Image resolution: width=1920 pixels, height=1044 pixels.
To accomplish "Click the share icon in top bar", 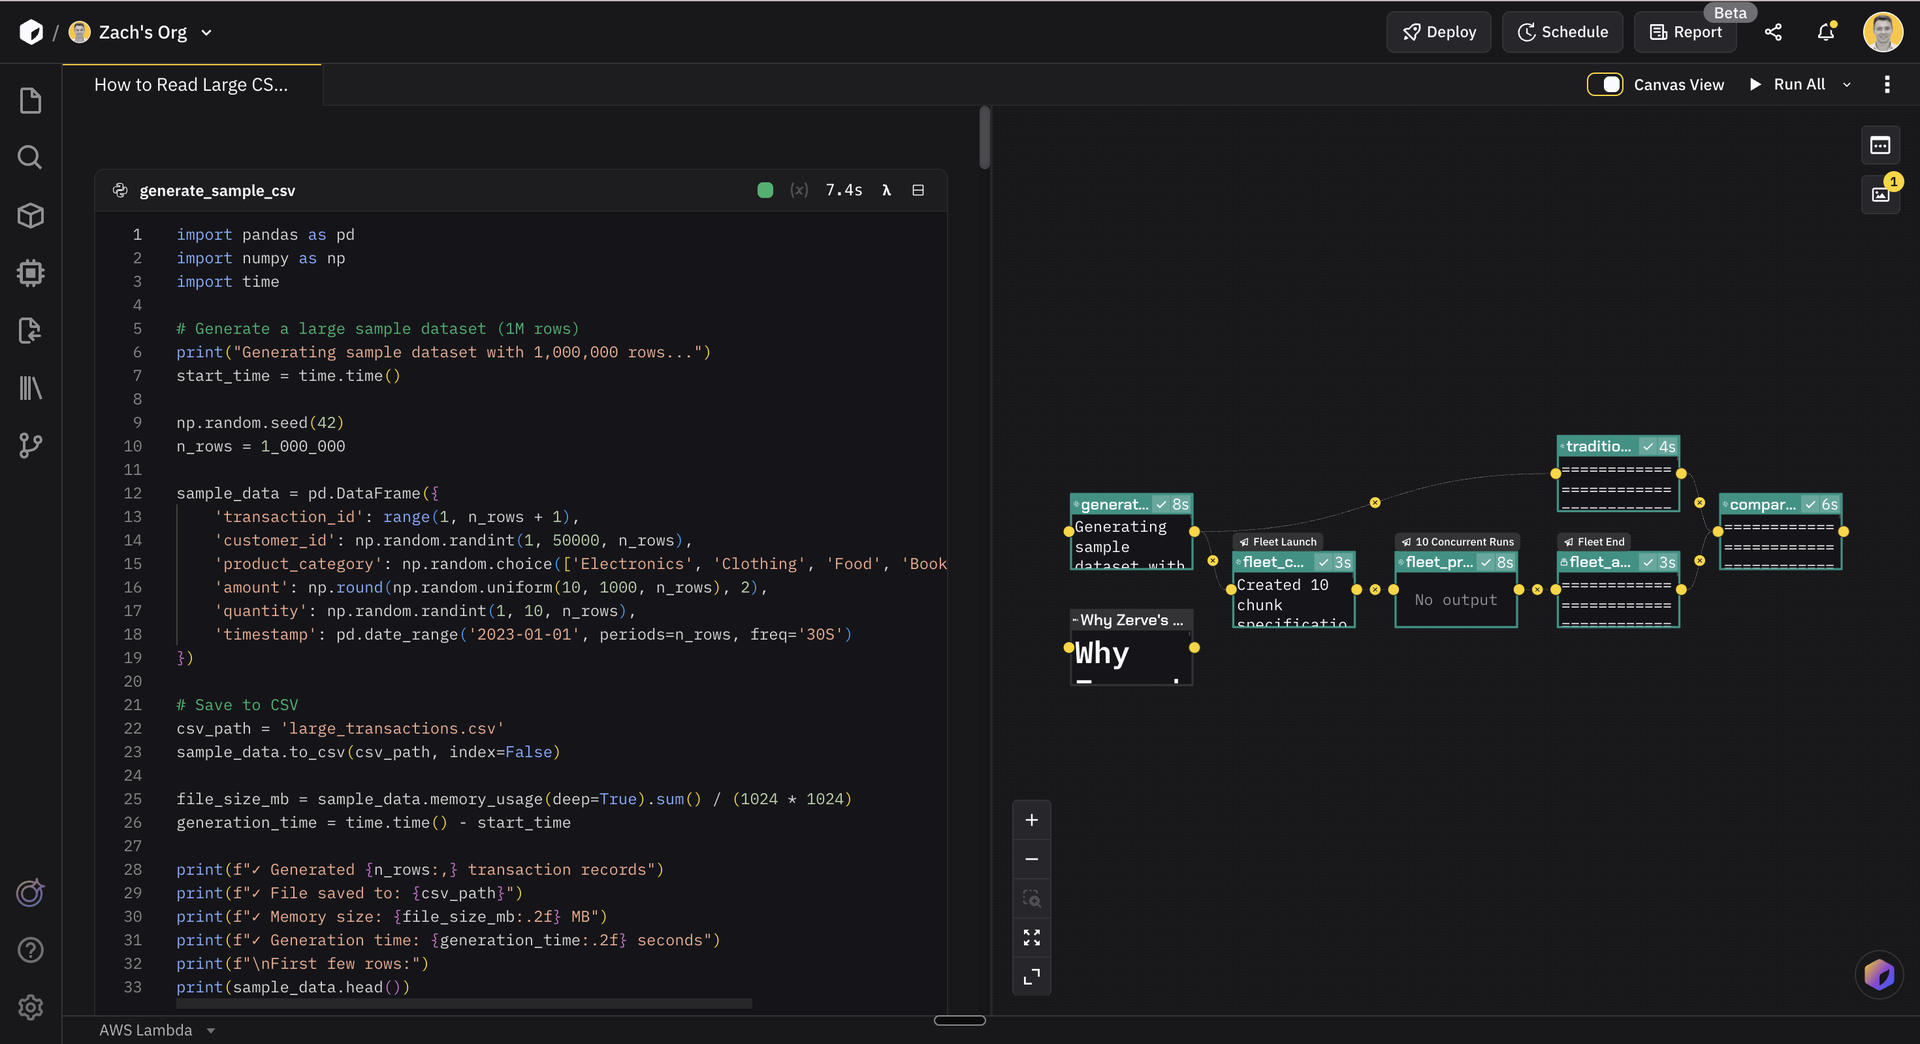I will pos(1773,32).
